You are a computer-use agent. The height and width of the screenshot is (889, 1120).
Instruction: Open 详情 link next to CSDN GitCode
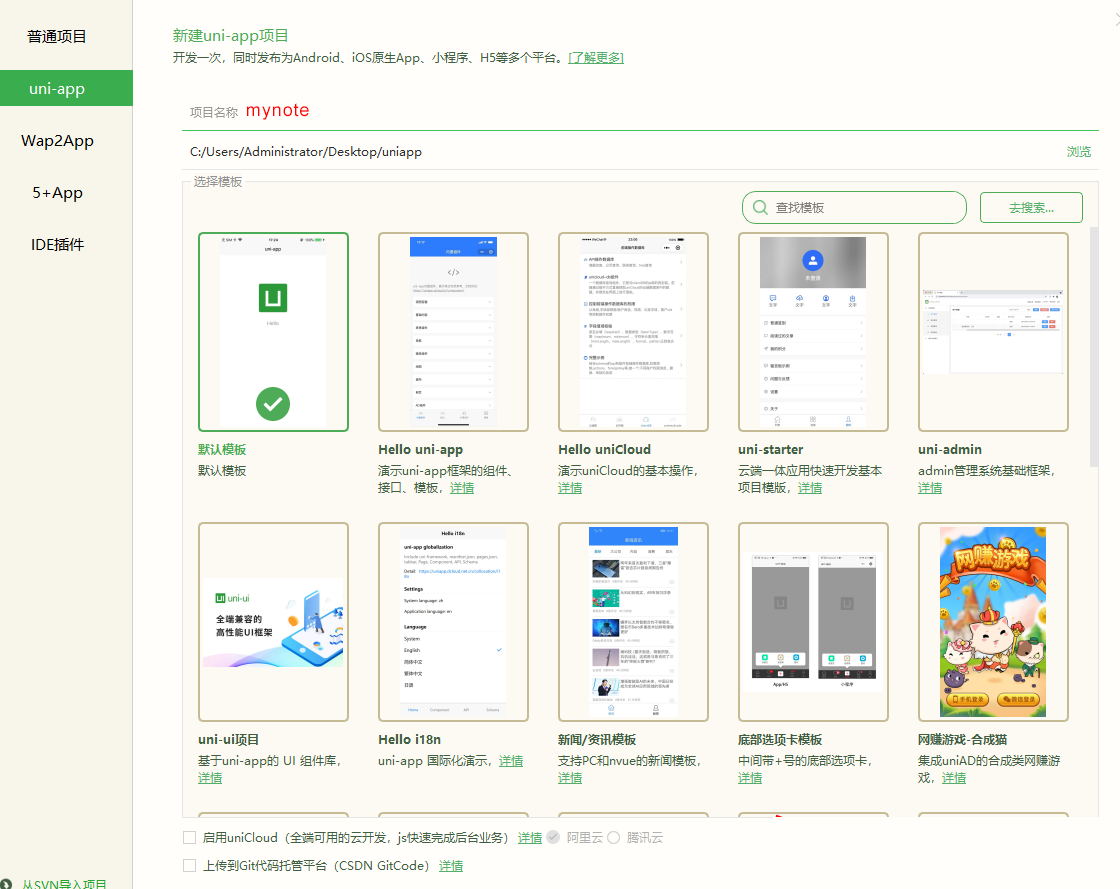click(451, 865)
